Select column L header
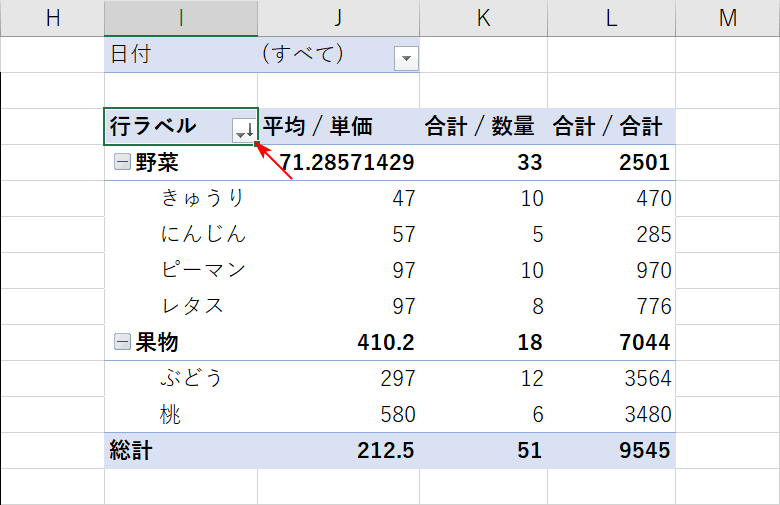 (611, 17)
